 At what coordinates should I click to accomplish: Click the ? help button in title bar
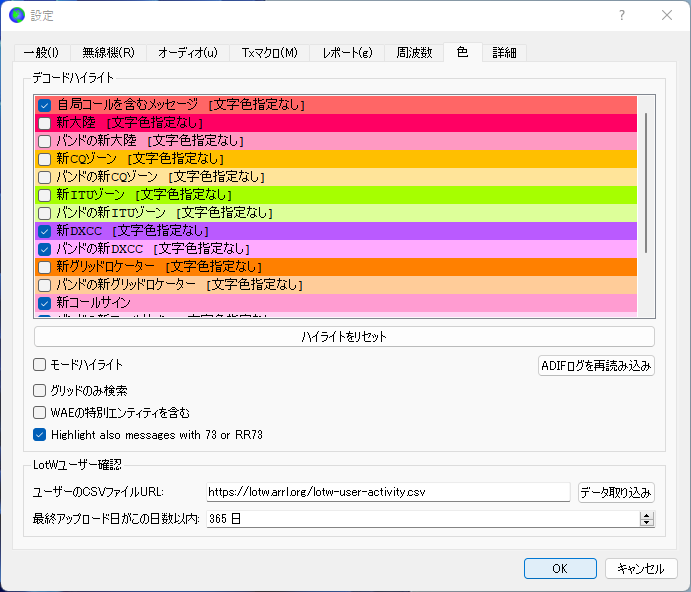click(x=622, y=15)
